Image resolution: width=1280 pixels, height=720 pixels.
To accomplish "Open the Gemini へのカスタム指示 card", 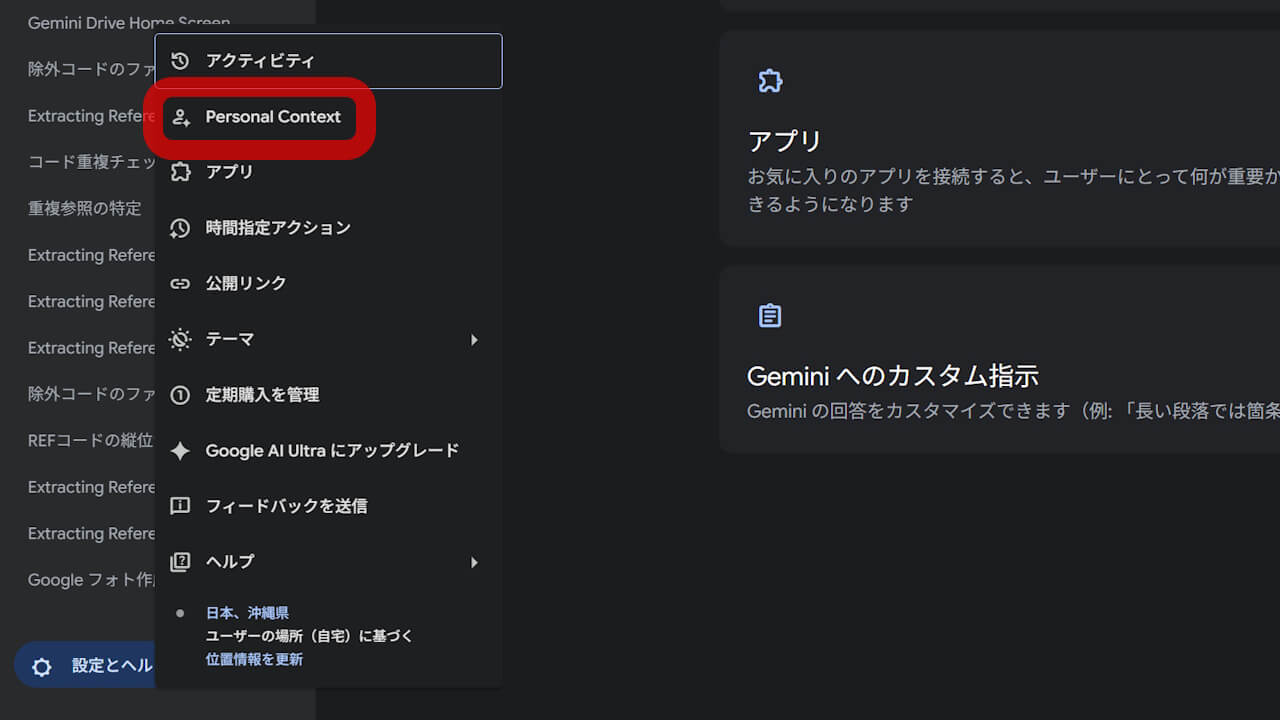I will point(999,359).
